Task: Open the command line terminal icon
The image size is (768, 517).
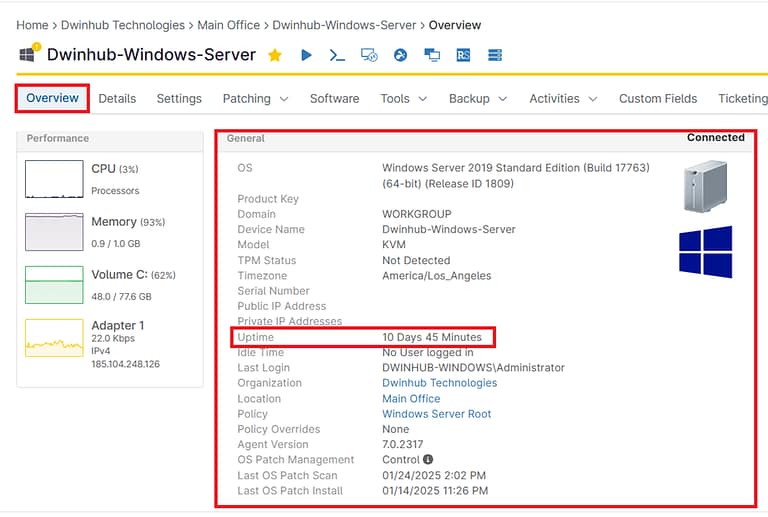Action: click(337, 55)
